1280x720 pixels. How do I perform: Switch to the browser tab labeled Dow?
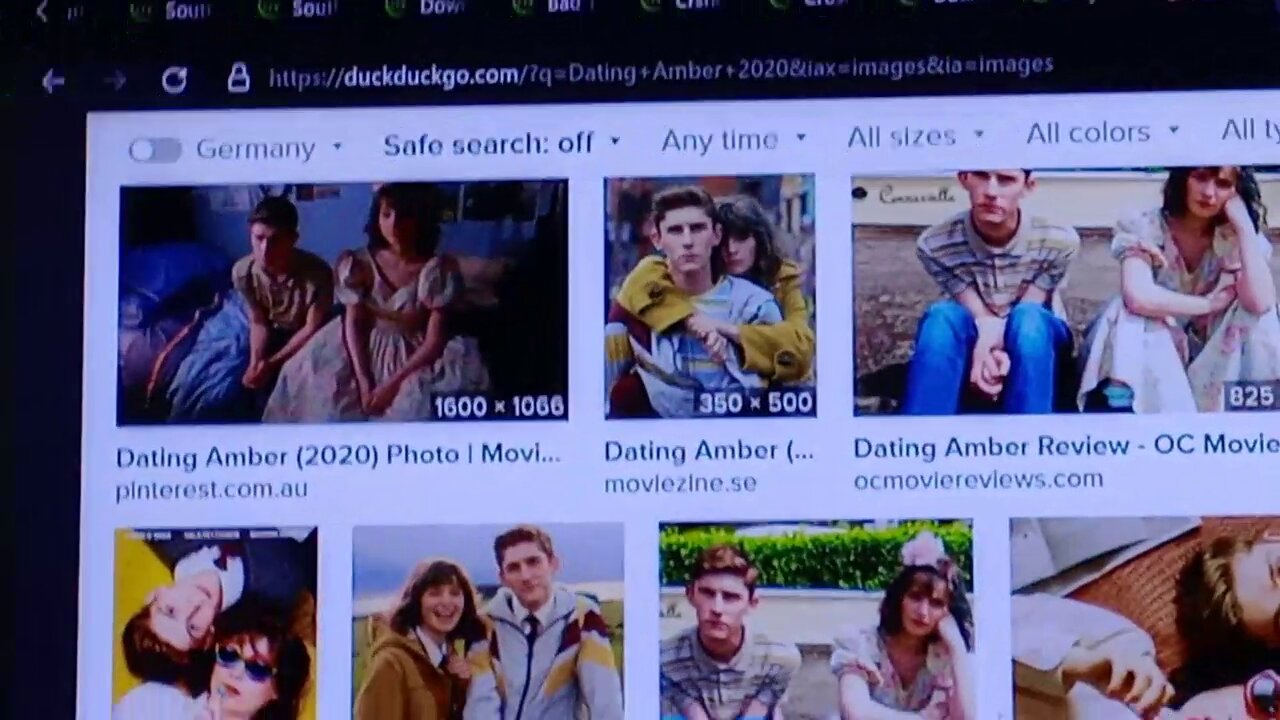pyautogui.click(x=425, y=8)
